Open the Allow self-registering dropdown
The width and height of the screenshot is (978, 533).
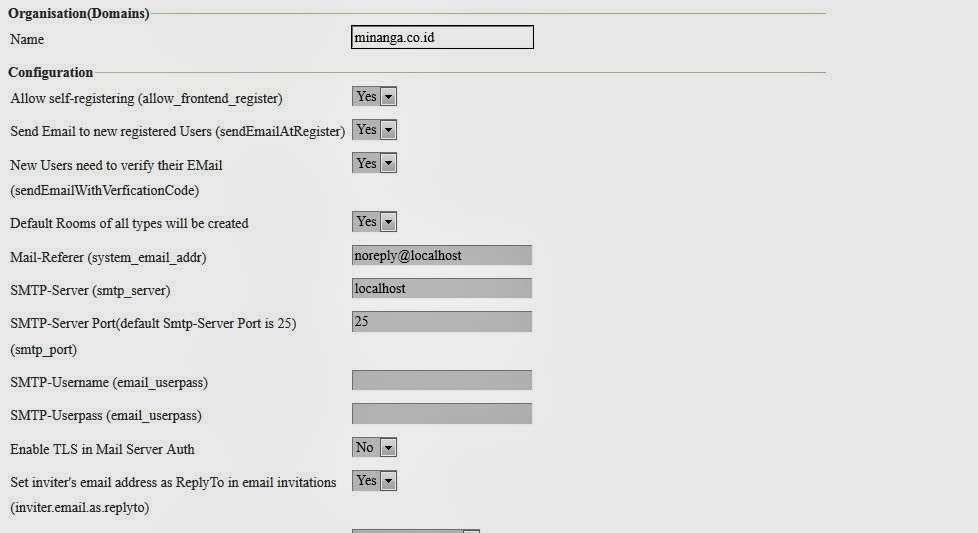(375, 96)
